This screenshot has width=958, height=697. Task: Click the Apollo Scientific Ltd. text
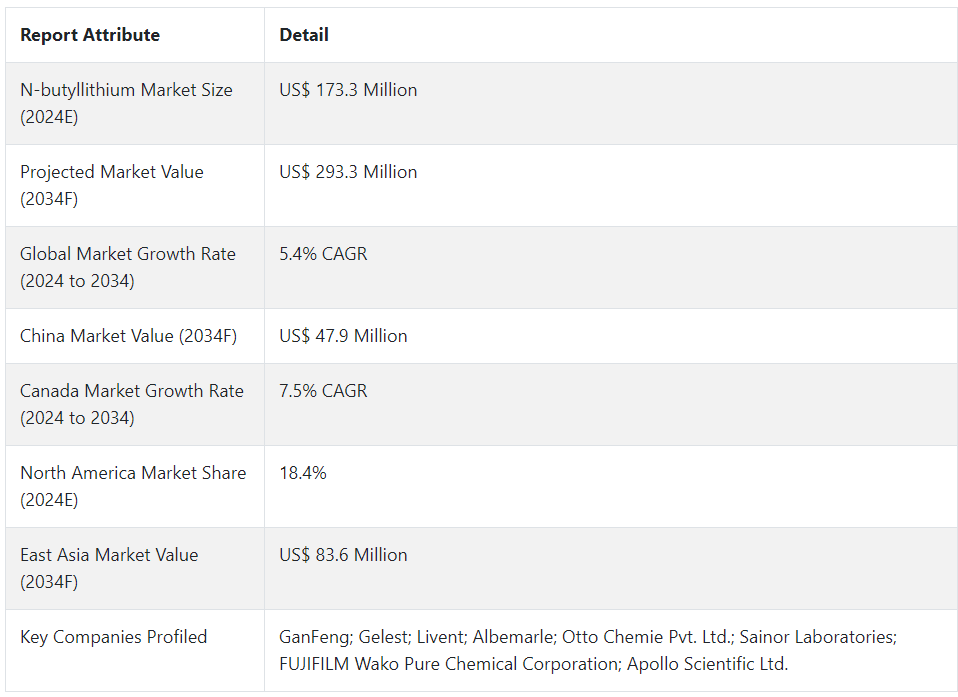[x=708, y=664]
